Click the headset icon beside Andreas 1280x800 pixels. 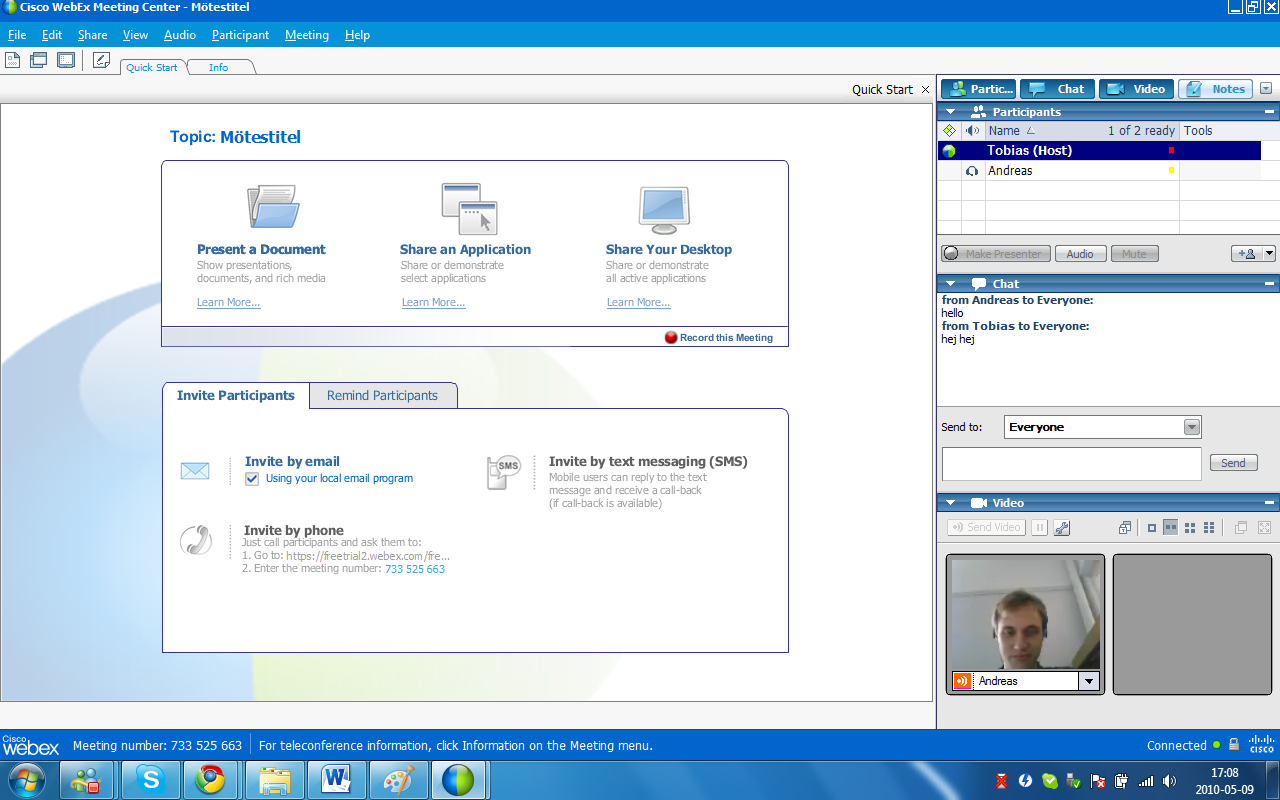point(972,171)
